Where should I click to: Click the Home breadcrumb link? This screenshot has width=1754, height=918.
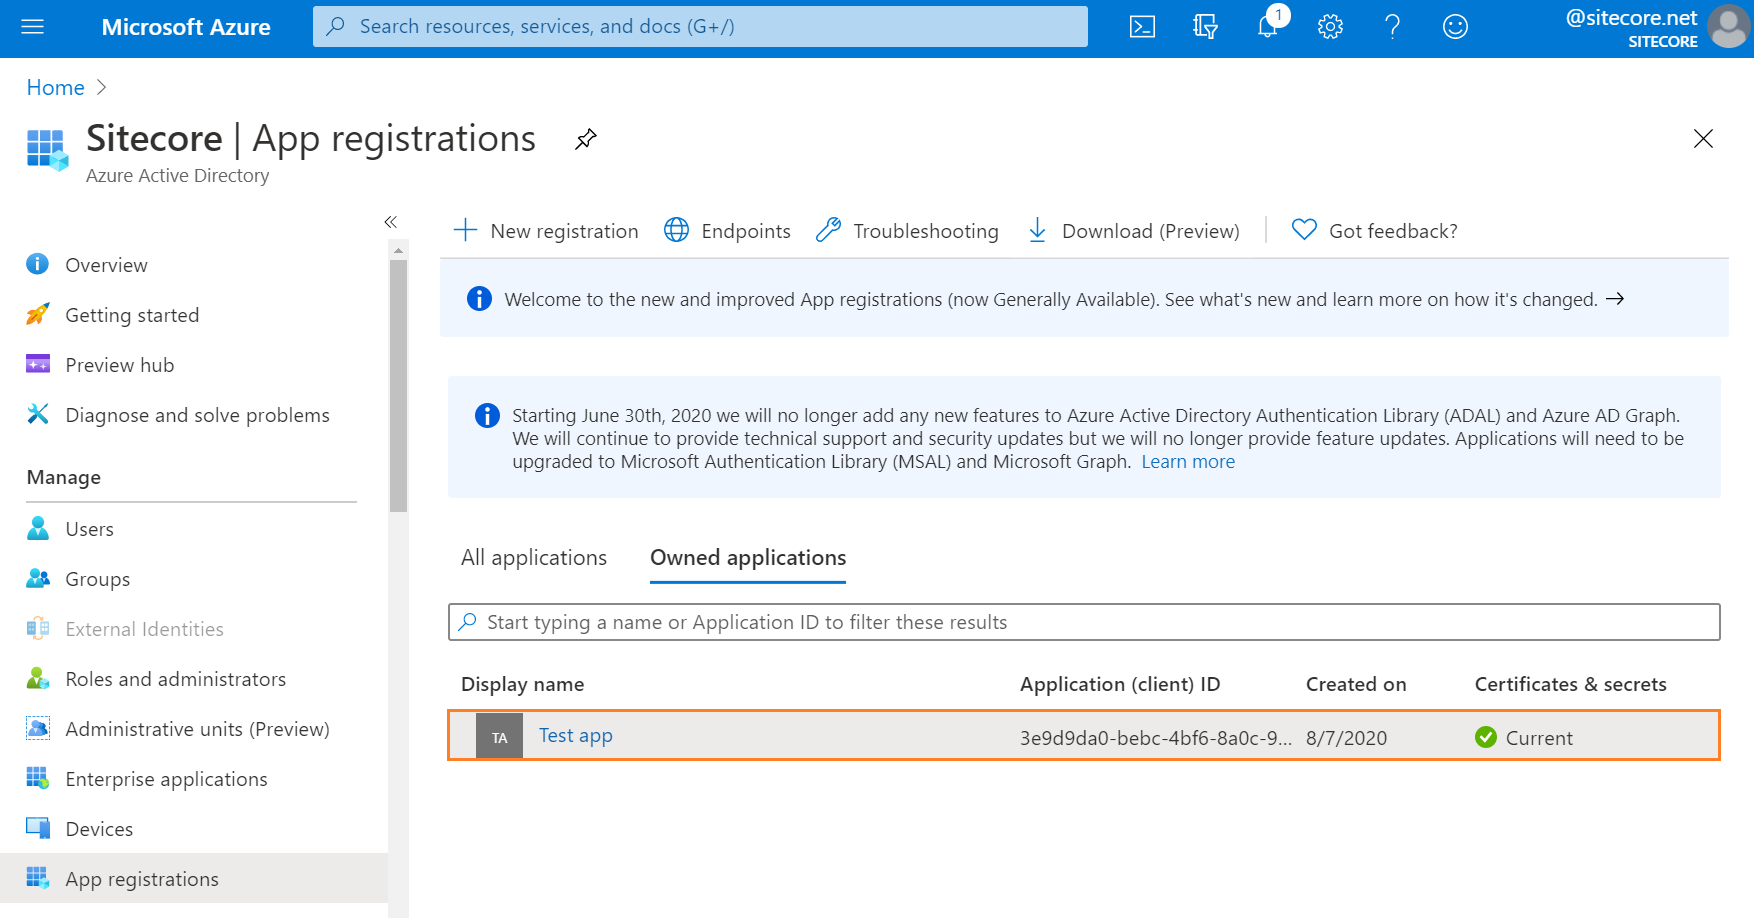(55, 88)
